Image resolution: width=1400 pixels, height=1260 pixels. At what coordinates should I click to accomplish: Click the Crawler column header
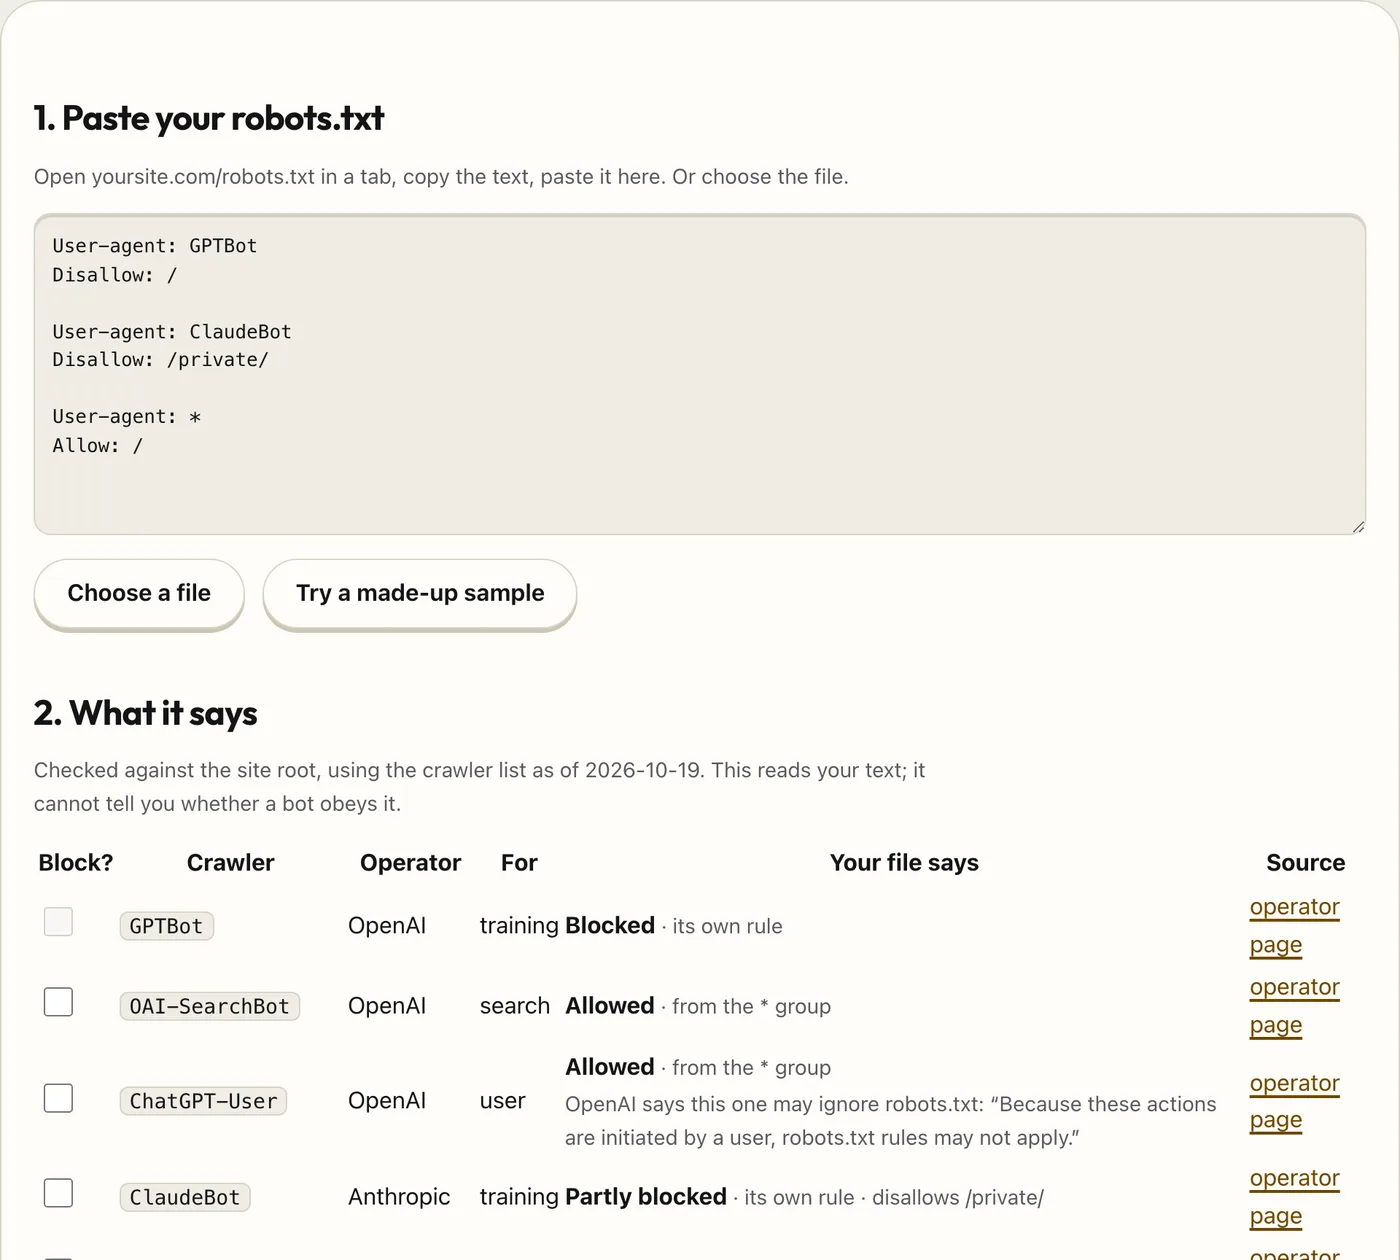[230, 863]
